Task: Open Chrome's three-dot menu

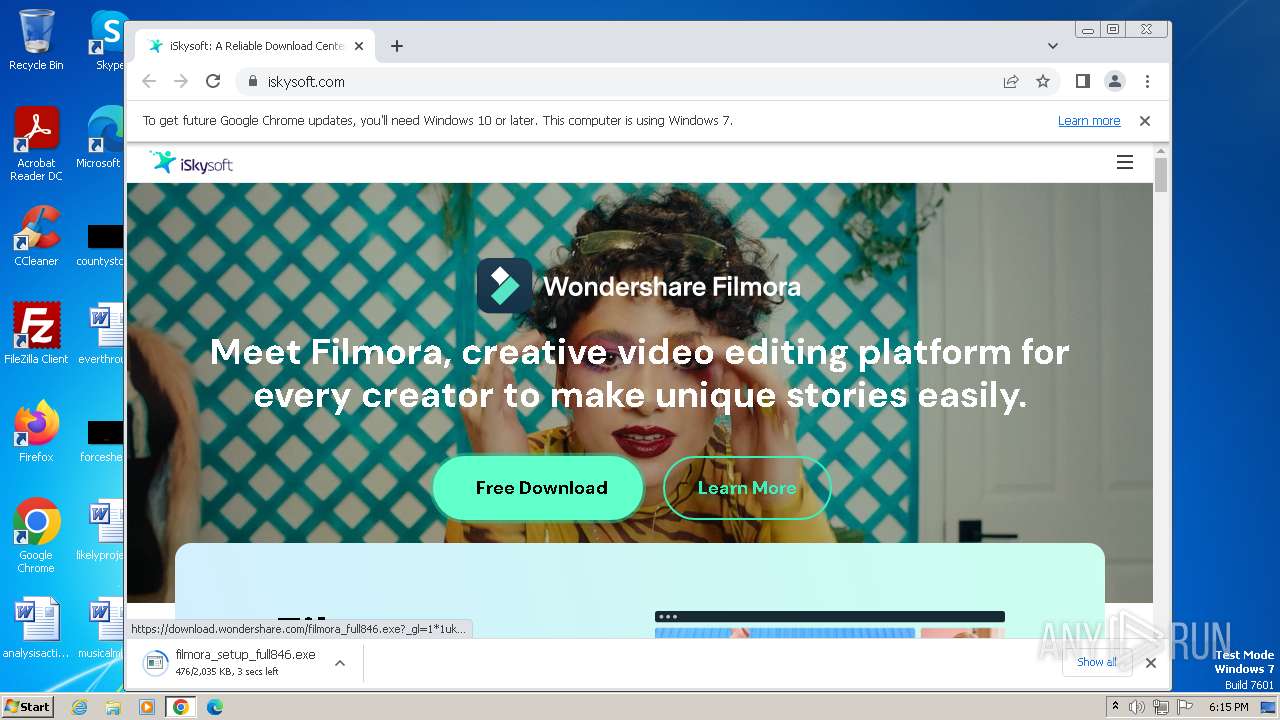Action: click(1147, 82)
